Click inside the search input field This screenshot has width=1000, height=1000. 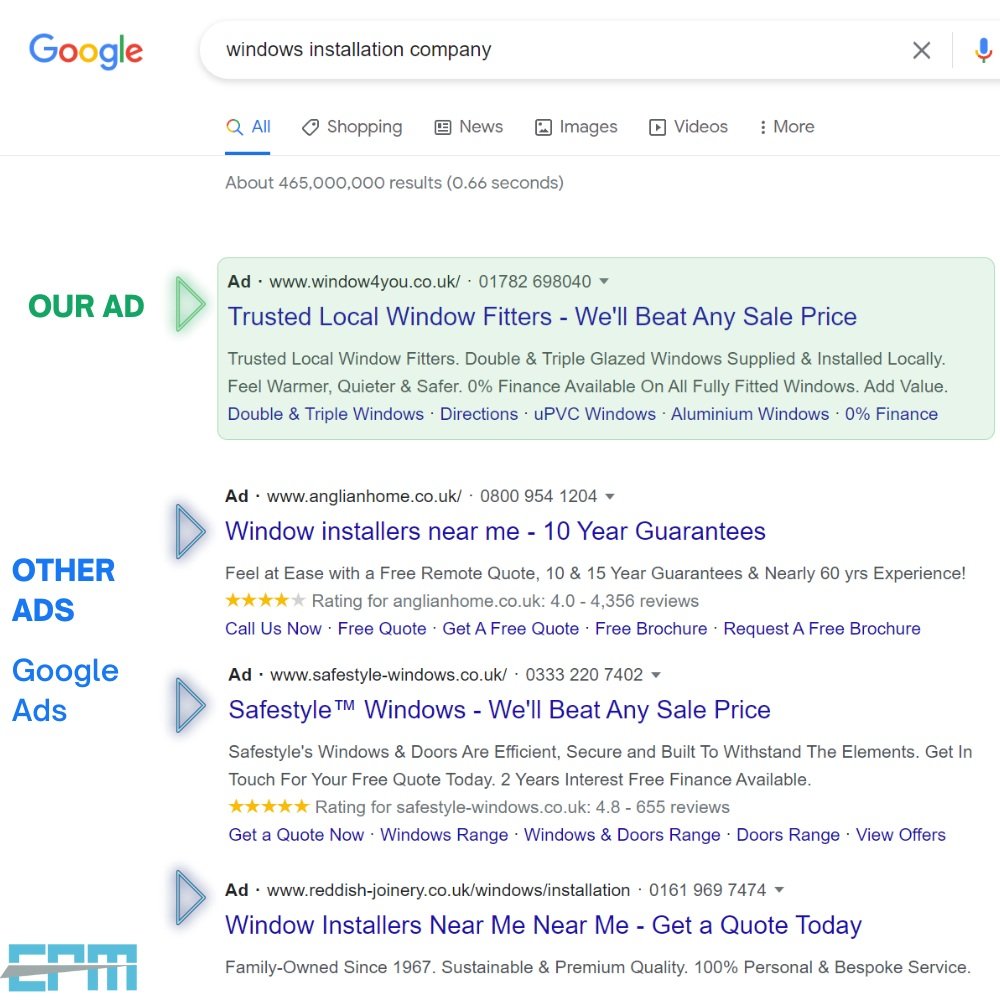pos(550,50)
